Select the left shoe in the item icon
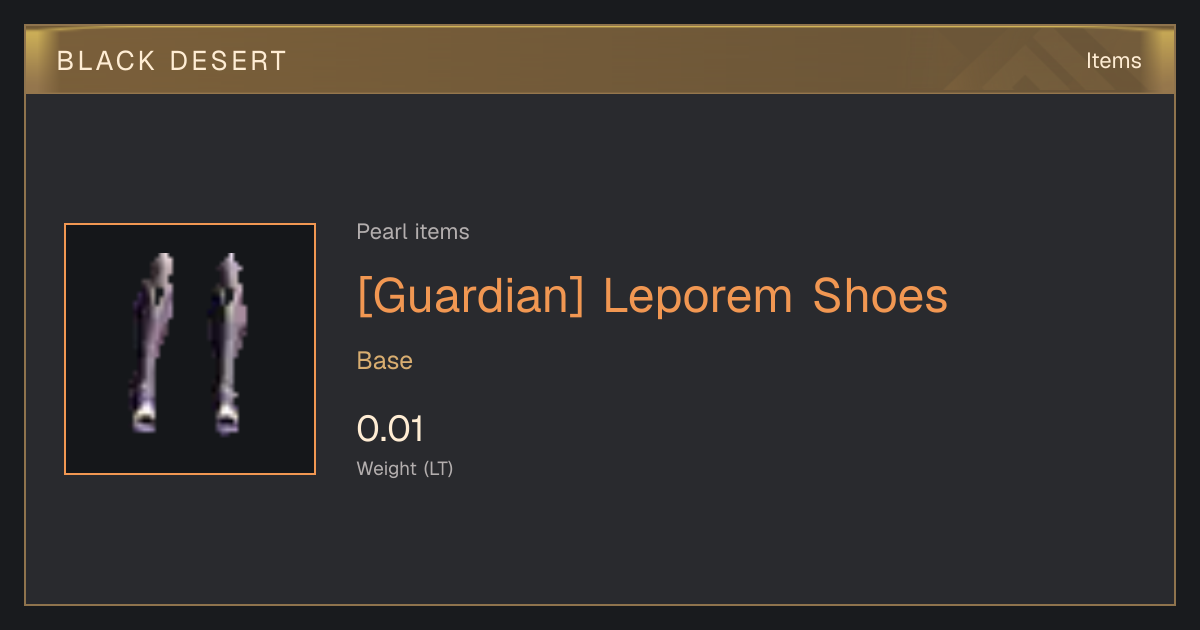1200x630 pixels. click(152, 343)
